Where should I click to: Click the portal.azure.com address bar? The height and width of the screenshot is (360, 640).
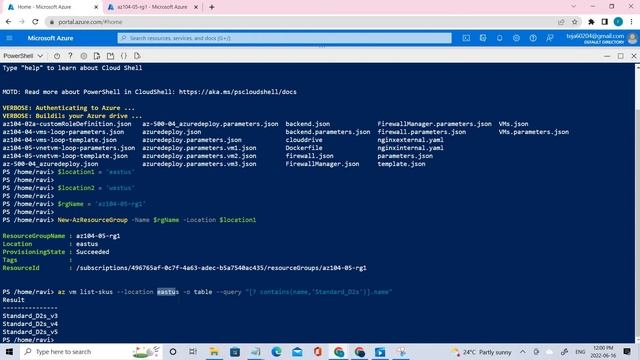(x=302, y=22)
